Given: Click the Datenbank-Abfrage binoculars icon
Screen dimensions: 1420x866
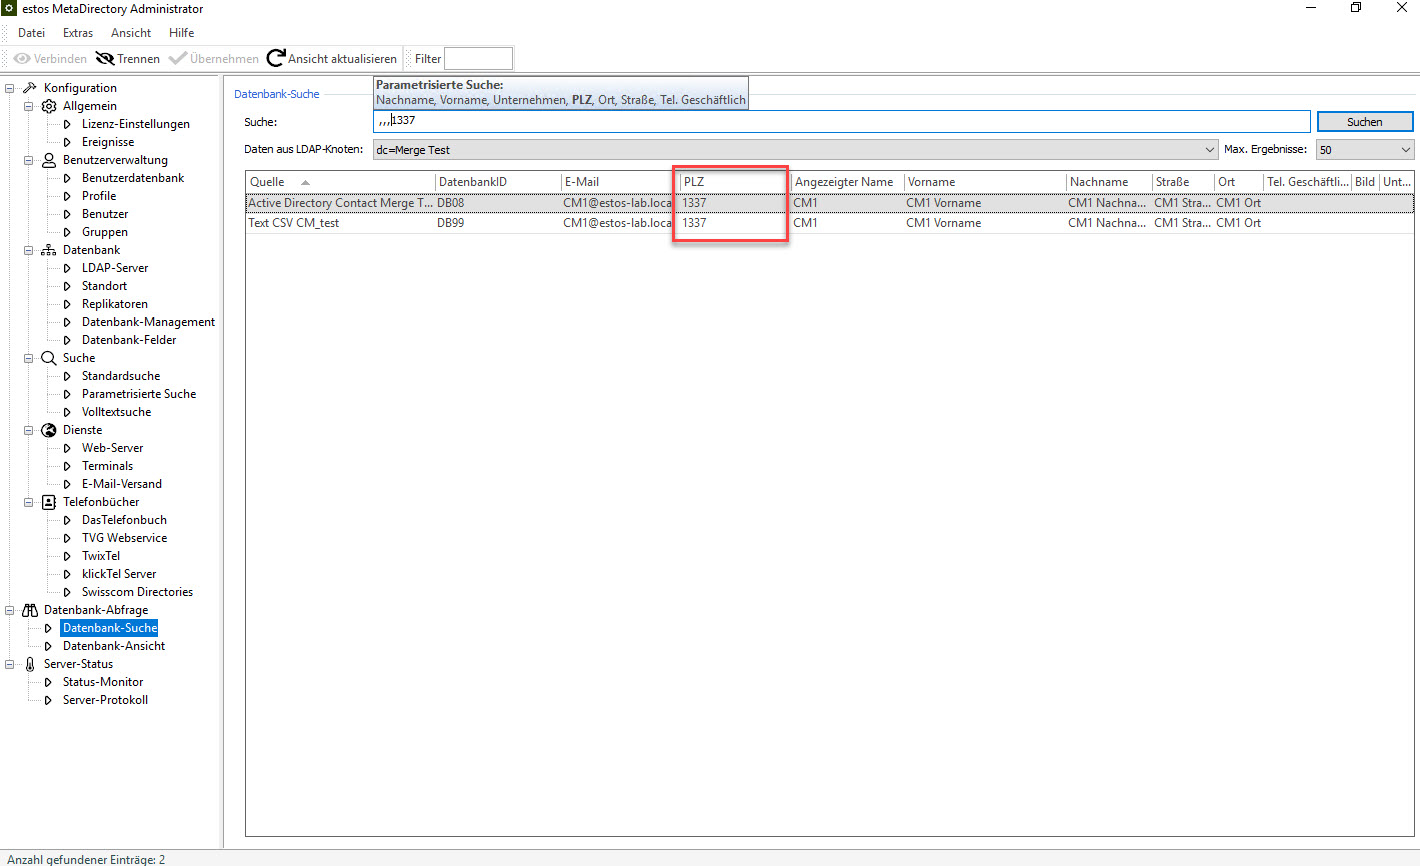Looking at the screenshot, I should pos(30,610).
